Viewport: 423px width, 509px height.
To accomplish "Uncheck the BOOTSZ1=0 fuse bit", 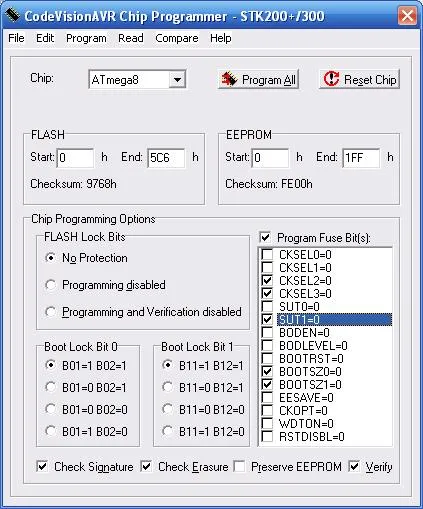I will coord(267,384).
